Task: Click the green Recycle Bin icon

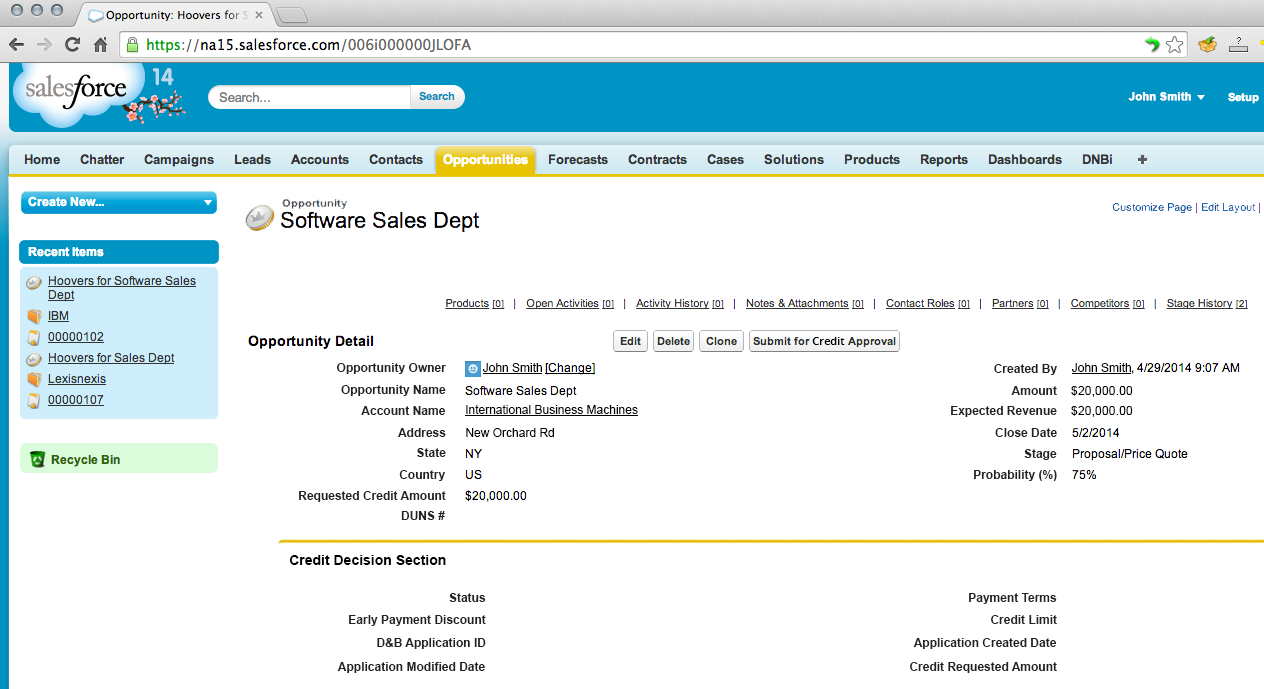Action: [37, 460]
